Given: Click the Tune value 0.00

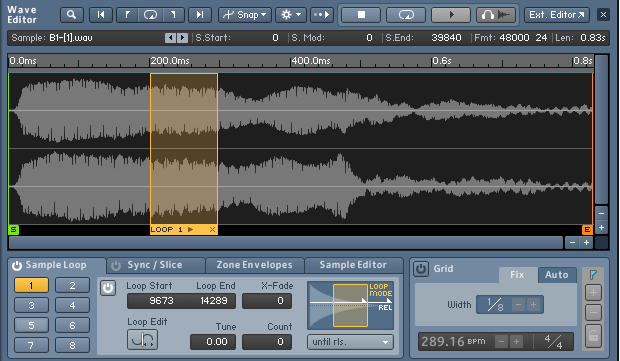Looking at the screenshot, I should (x=213, y=342).
